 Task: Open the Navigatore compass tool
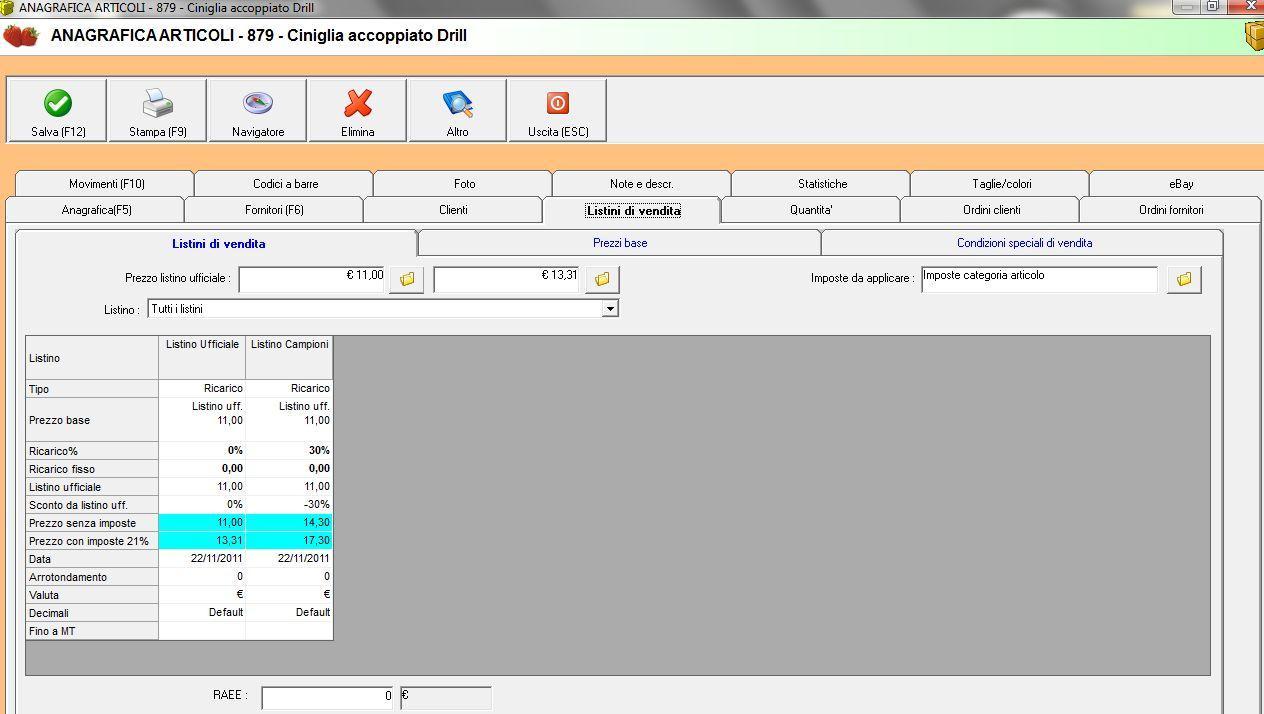[257, 111]
